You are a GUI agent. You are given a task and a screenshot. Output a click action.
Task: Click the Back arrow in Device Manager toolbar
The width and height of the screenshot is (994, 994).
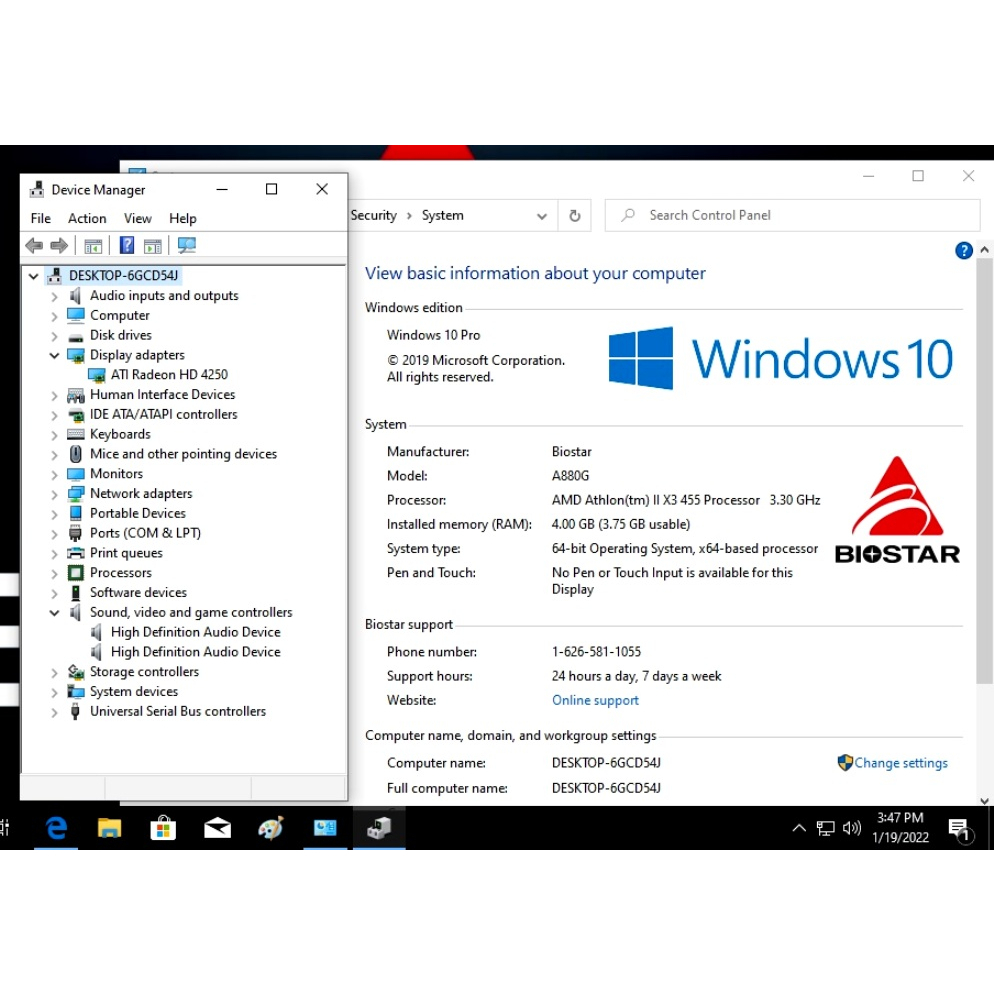pyautogui.click(x=35, y=246)
